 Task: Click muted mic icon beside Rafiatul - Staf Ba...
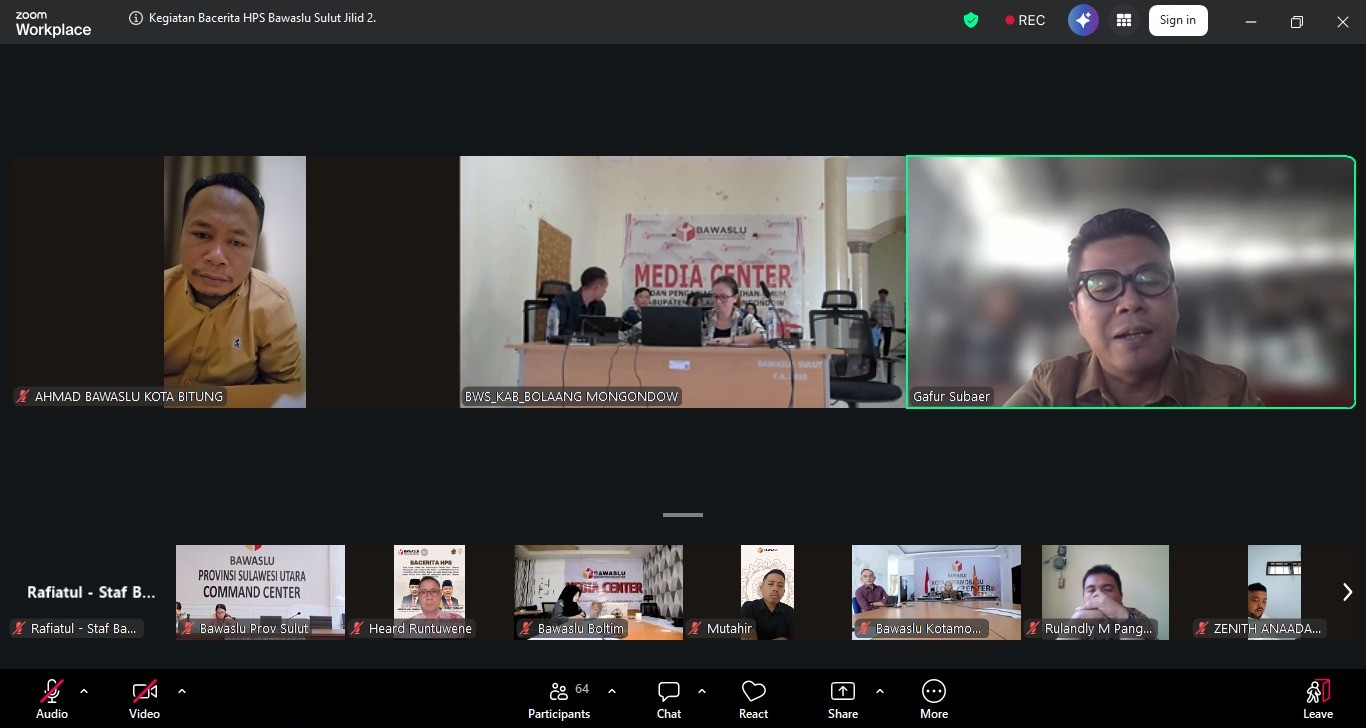[18, 629]
